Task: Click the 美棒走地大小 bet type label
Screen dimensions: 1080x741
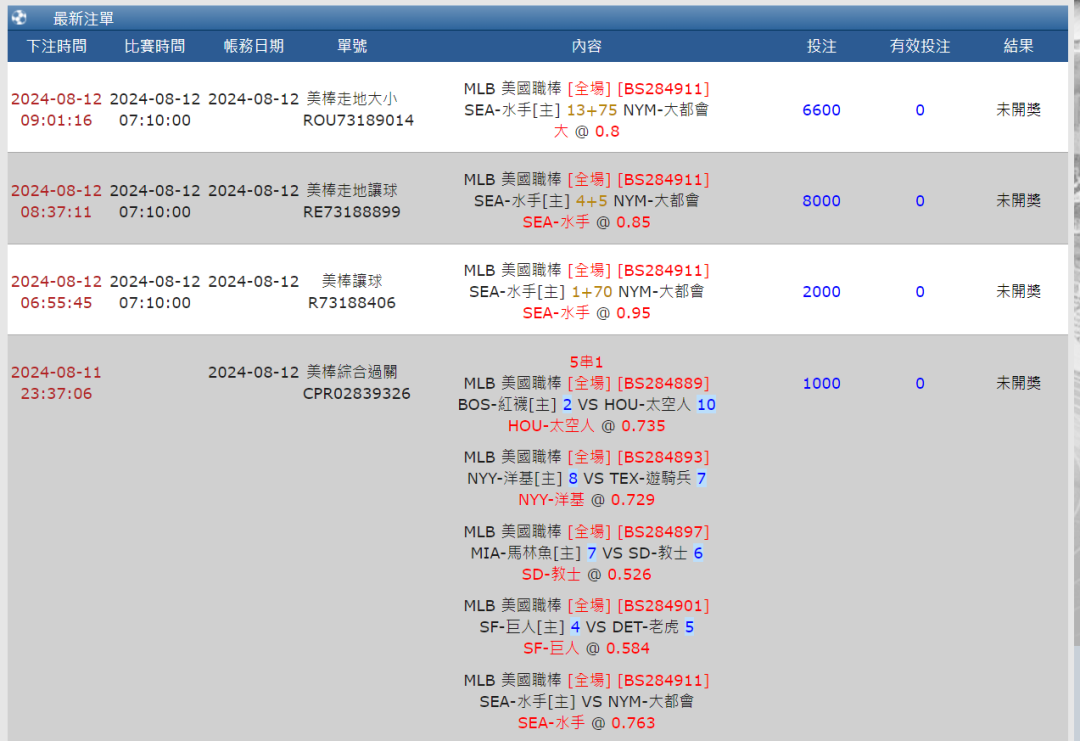Action: 352,99
